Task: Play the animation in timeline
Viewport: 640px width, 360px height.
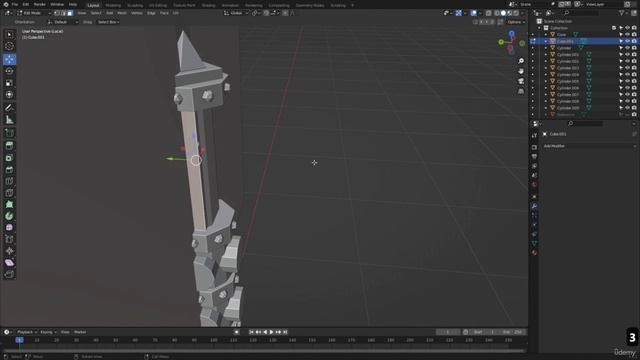Action: [271, 332]
